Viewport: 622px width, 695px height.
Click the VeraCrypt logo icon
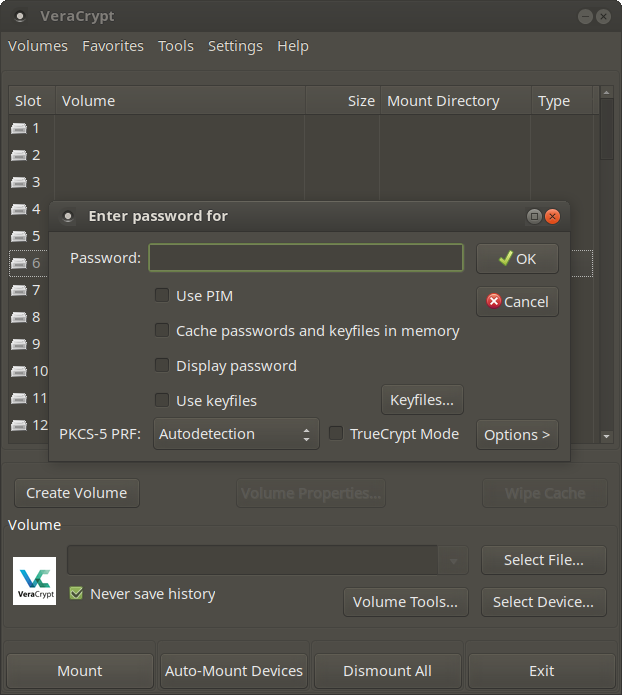(35, 581)
